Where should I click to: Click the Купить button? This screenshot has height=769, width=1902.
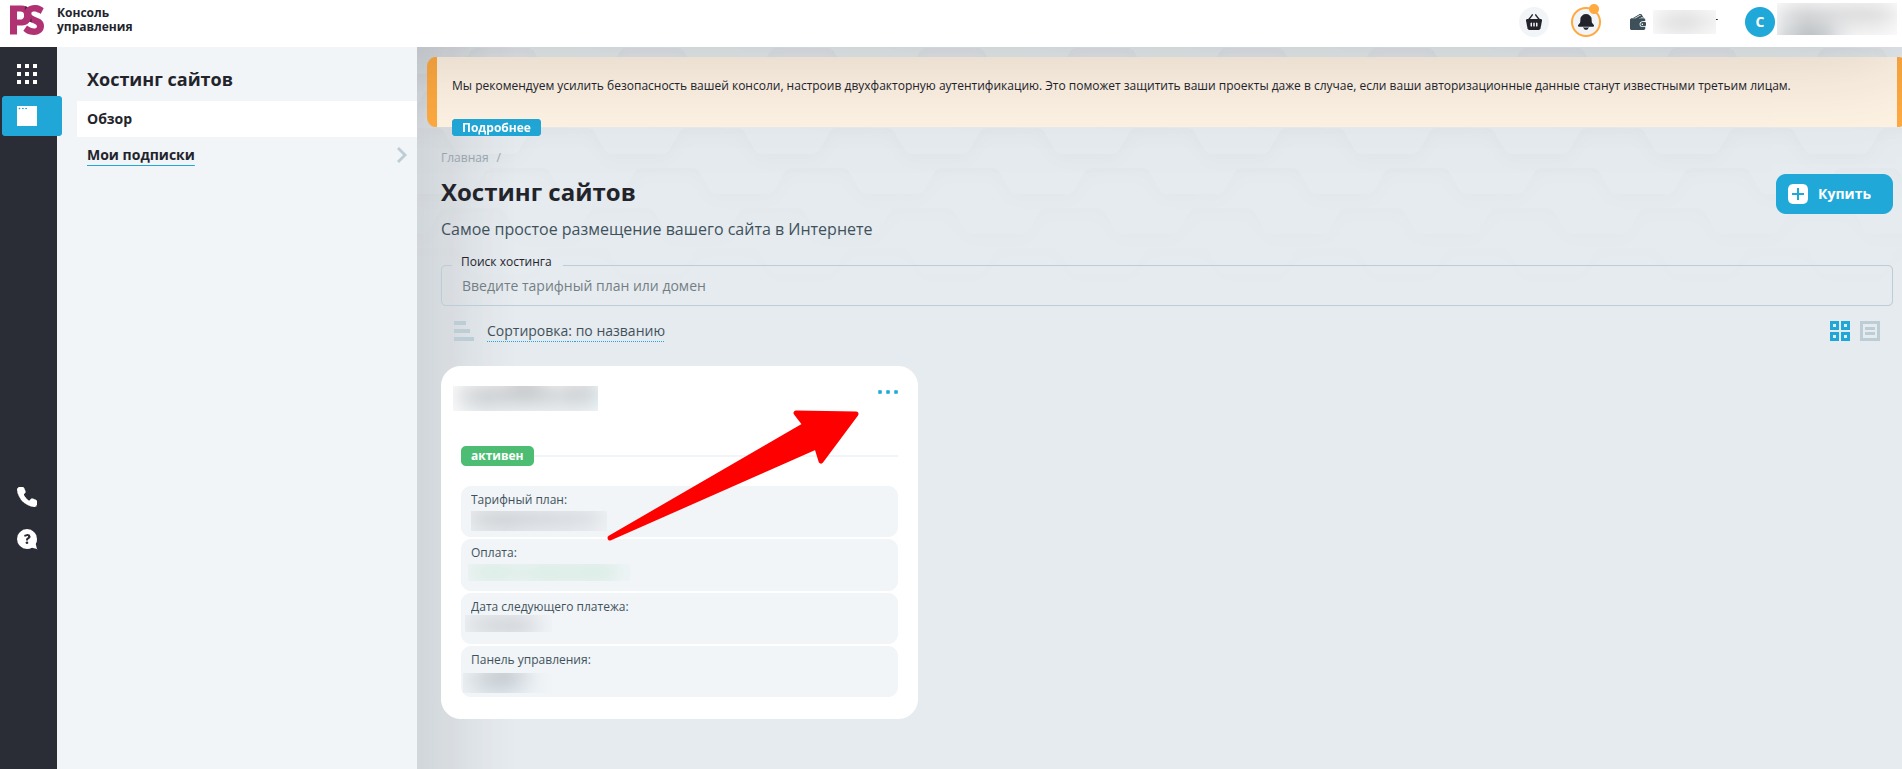(x=1834, y=194)
